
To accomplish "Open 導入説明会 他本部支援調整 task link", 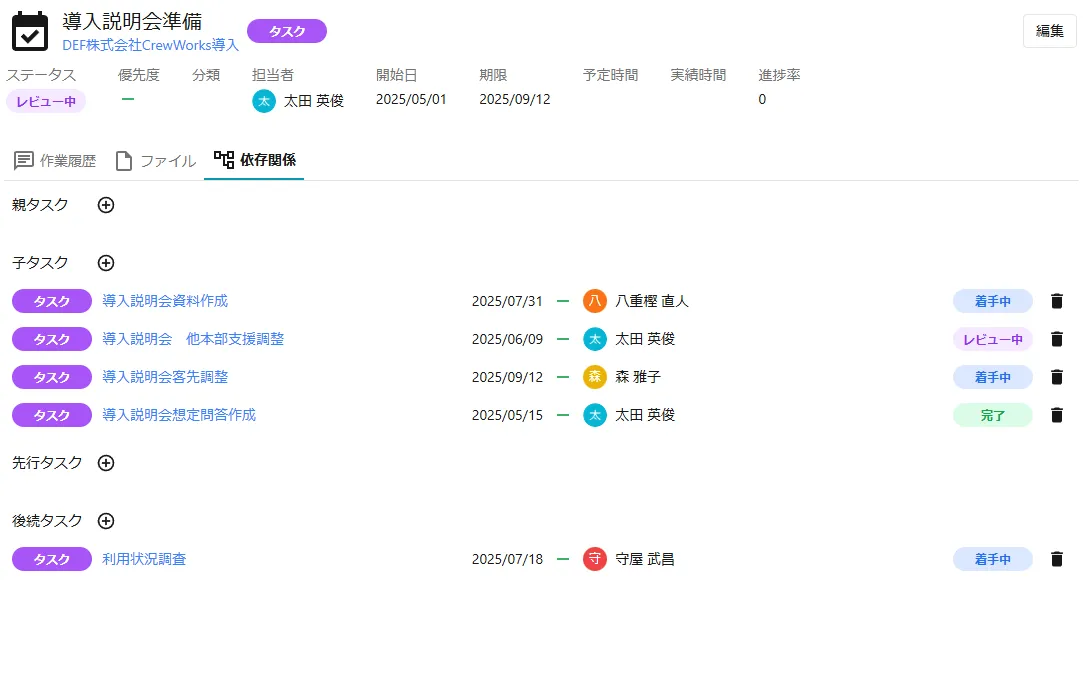I will [x=193, y=339].
